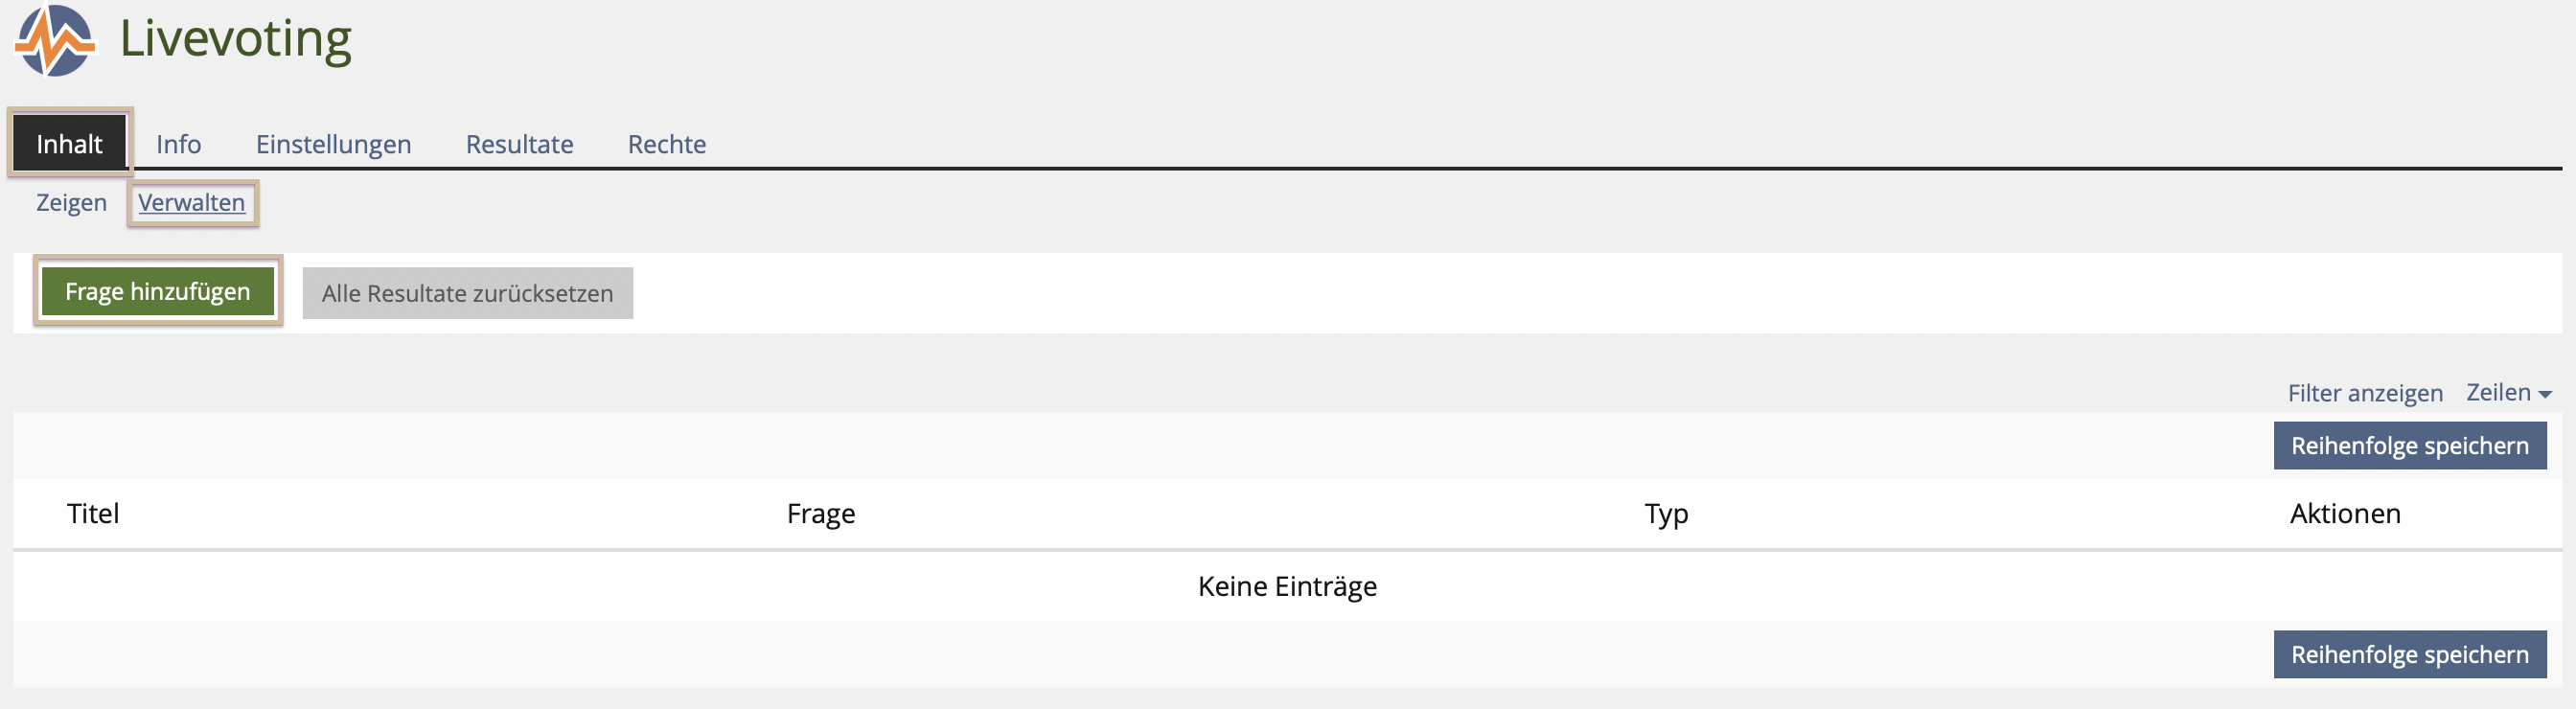Click the upper Reihenfolge speichern button

(x=2409, y=446)
